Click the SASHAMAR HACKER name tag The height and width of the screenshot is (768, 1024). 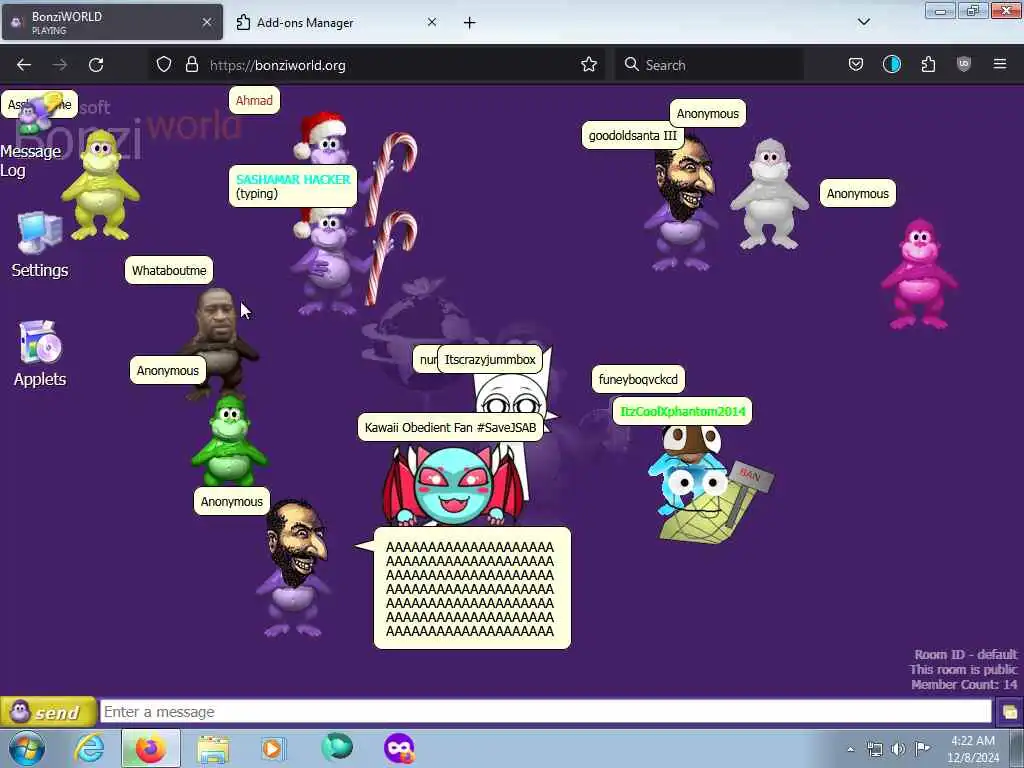point(293,186)
